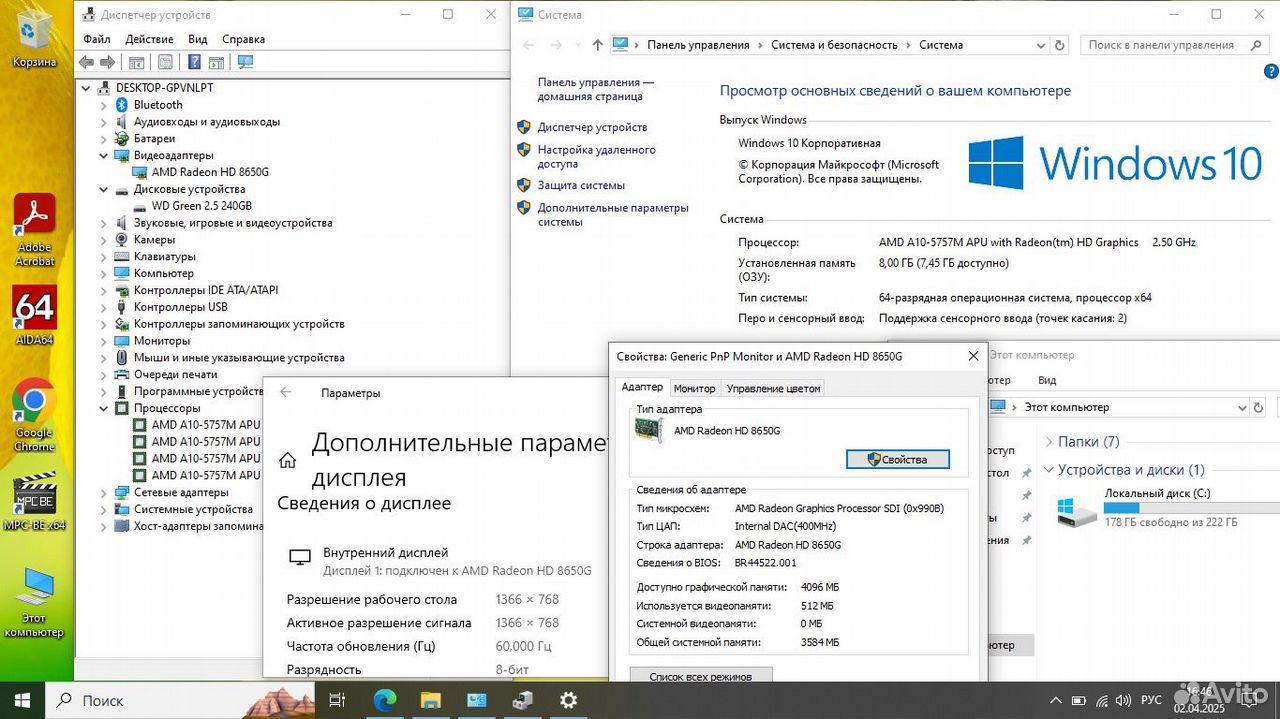Open Дополнительные параметры системы link
This screenshot has width=1280, height=719.
(x=613, y=215)
